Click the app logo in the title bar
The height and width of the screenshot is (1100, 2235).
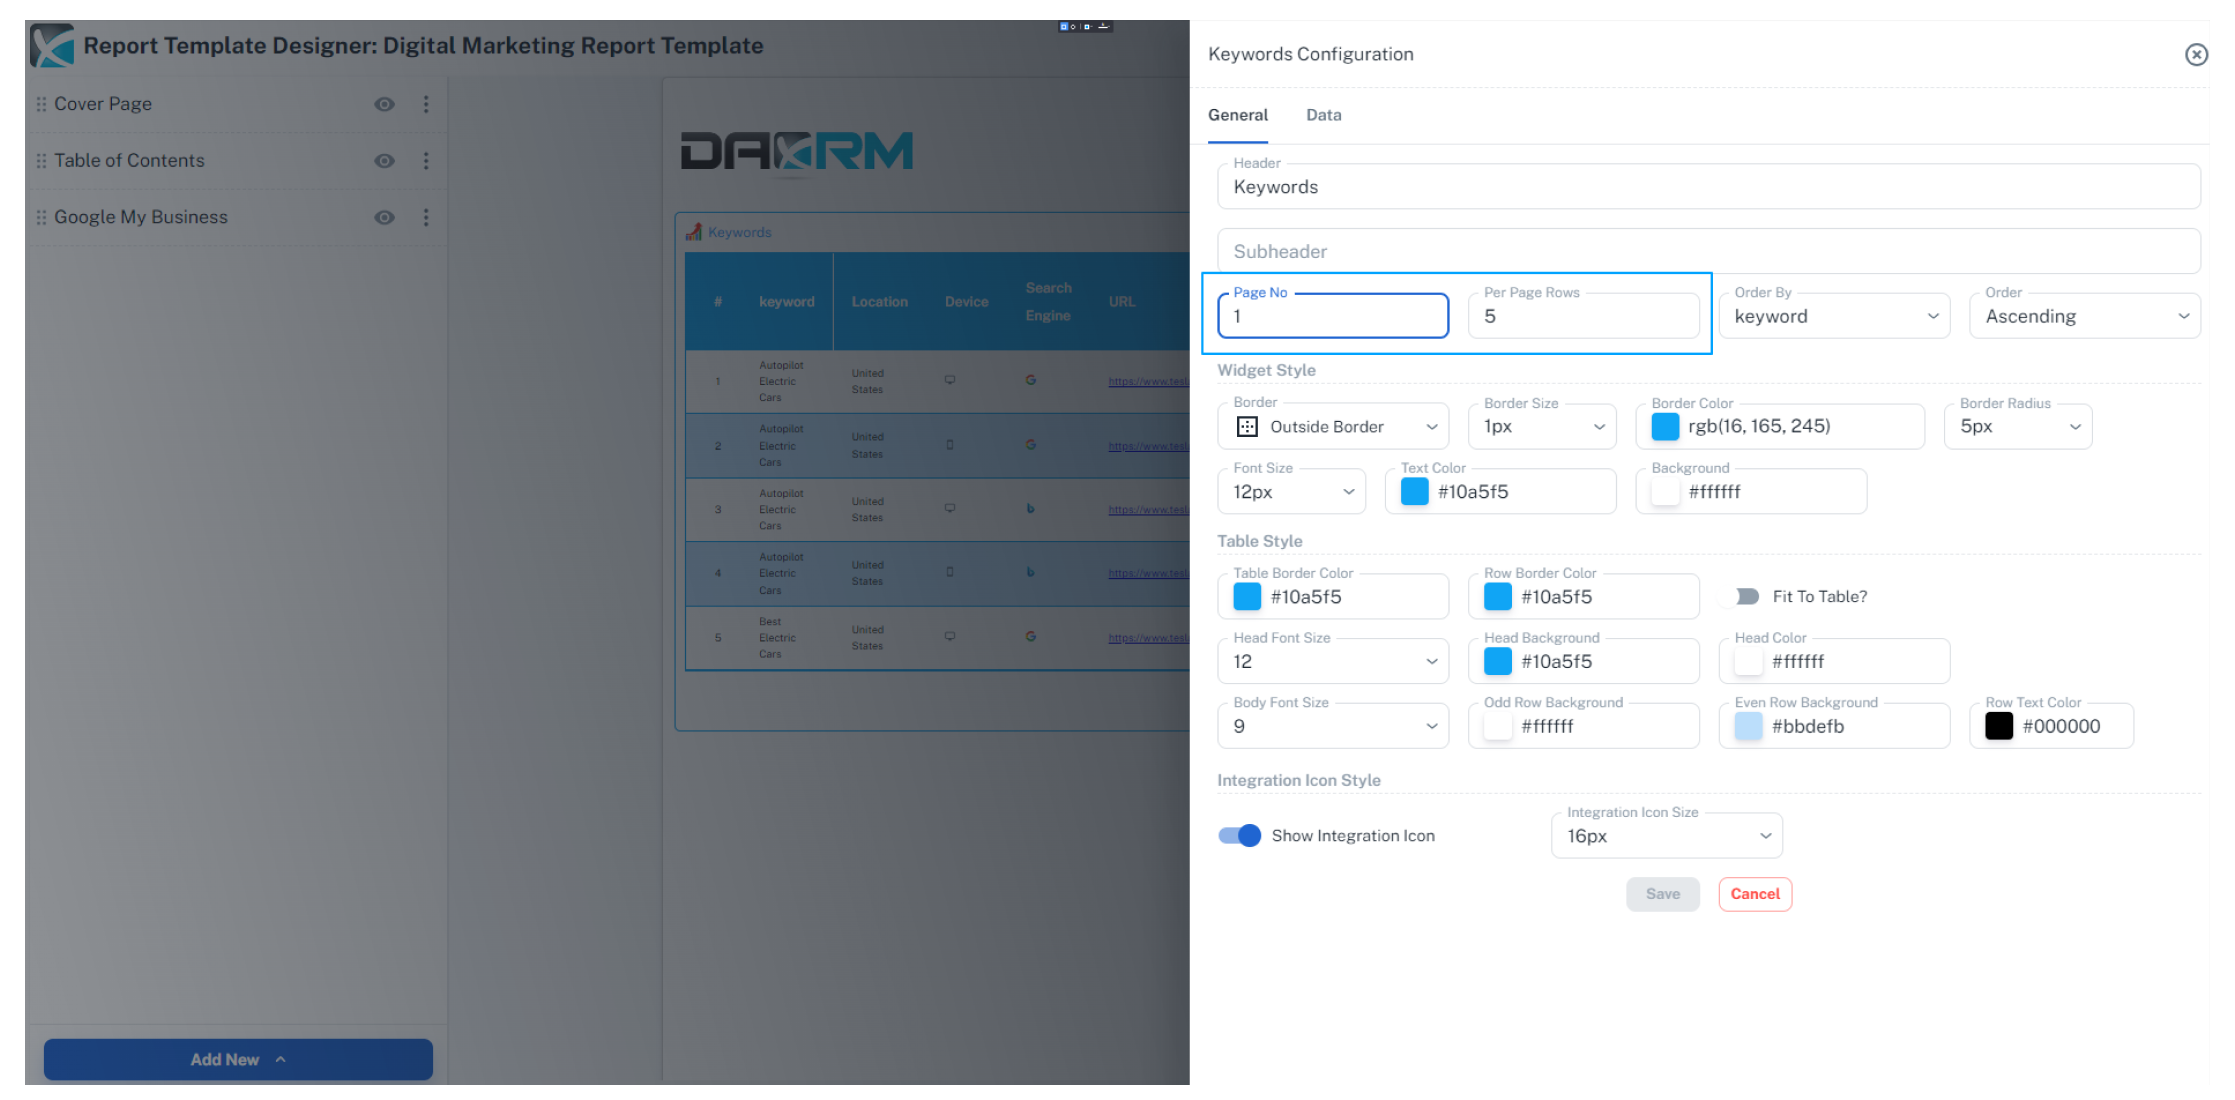coord(52,46)
